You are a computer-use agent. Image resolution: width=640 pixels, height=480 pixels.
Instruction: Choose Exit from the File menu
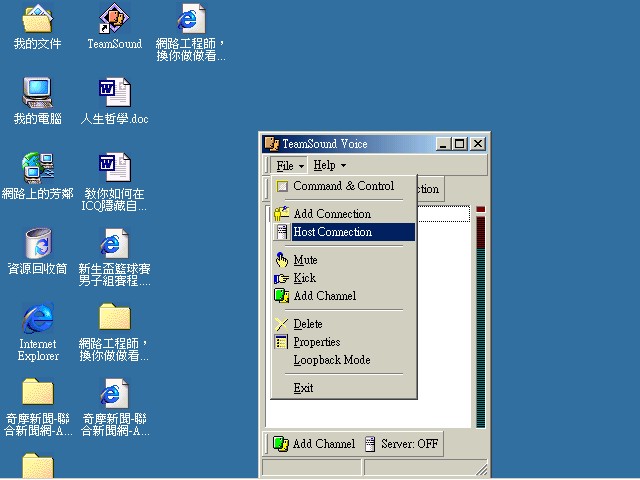click(344, 388)
